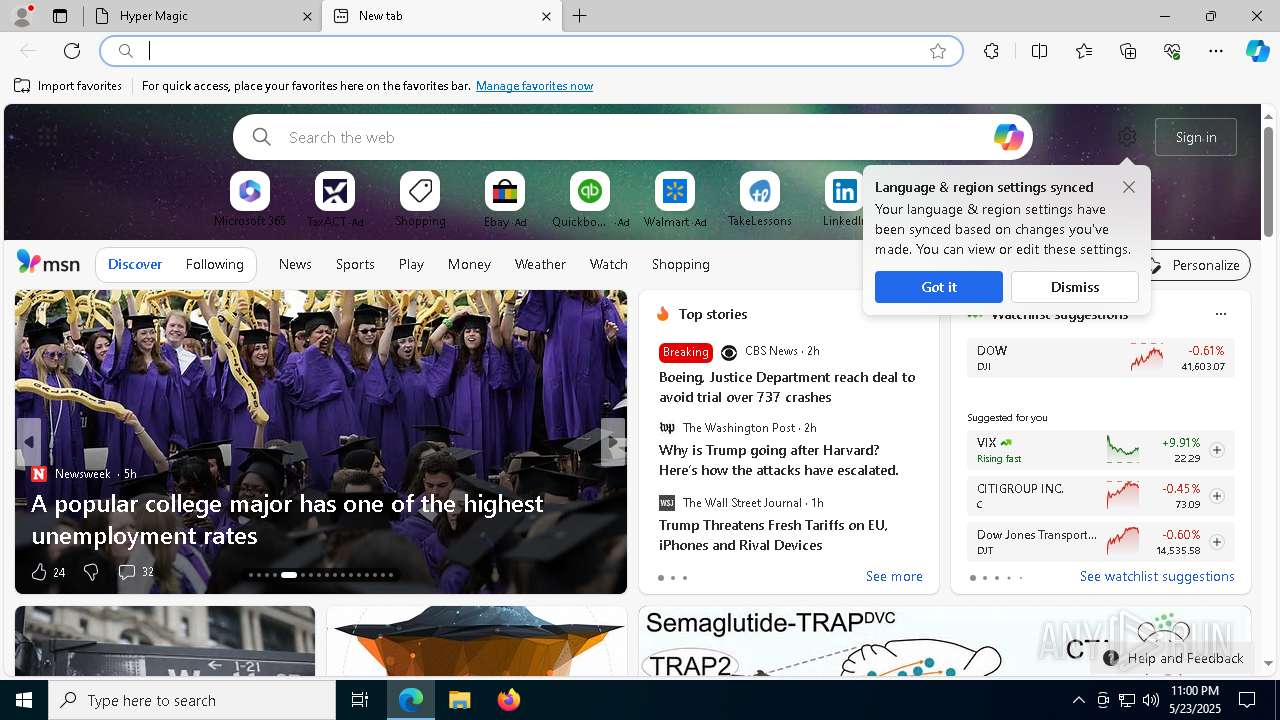Select the Discover feed tab
The height and width of the screenshot is (720, 1280).
(x=135, y=264)
